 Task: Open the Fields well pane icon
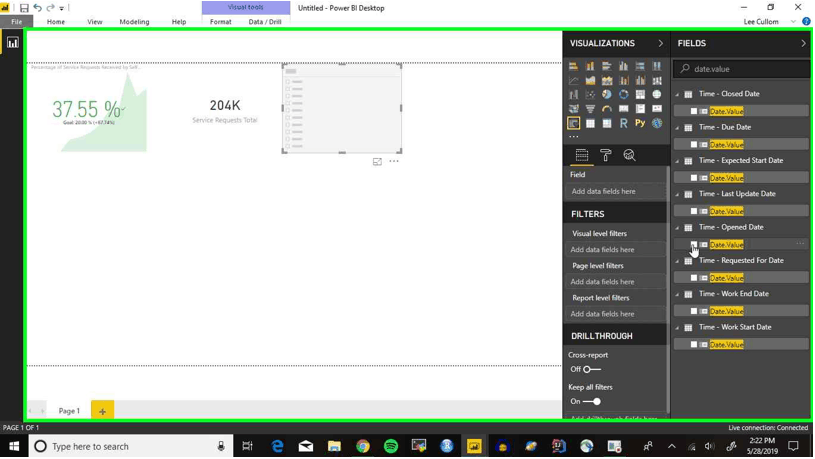(582, 155)
